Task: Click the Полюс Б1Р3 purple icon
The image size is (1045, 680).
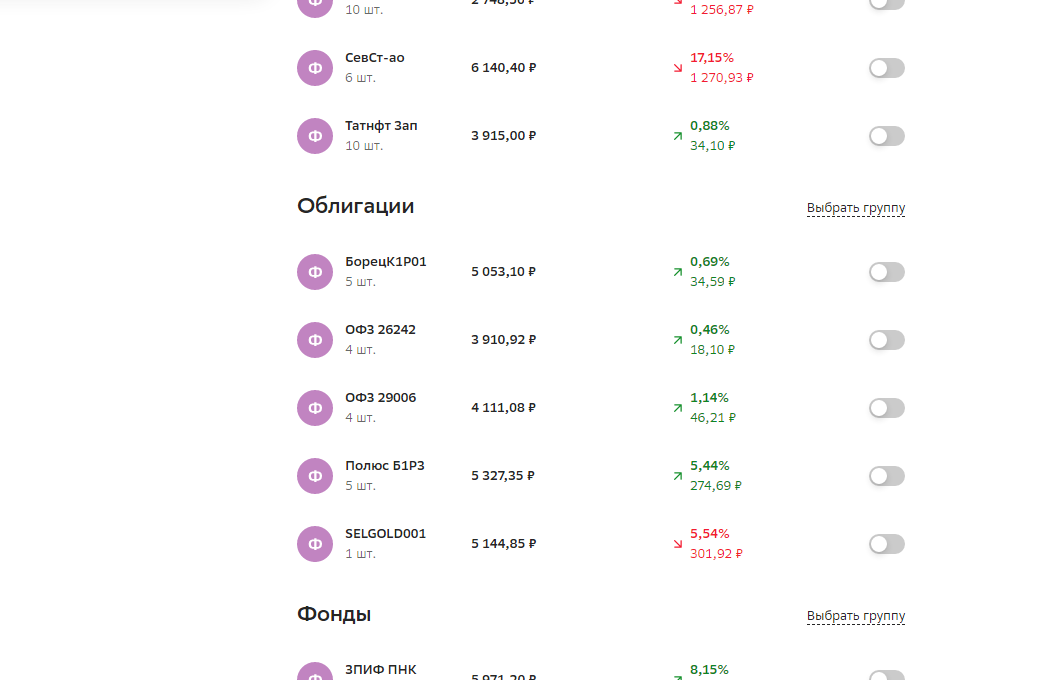Action: 315,476
